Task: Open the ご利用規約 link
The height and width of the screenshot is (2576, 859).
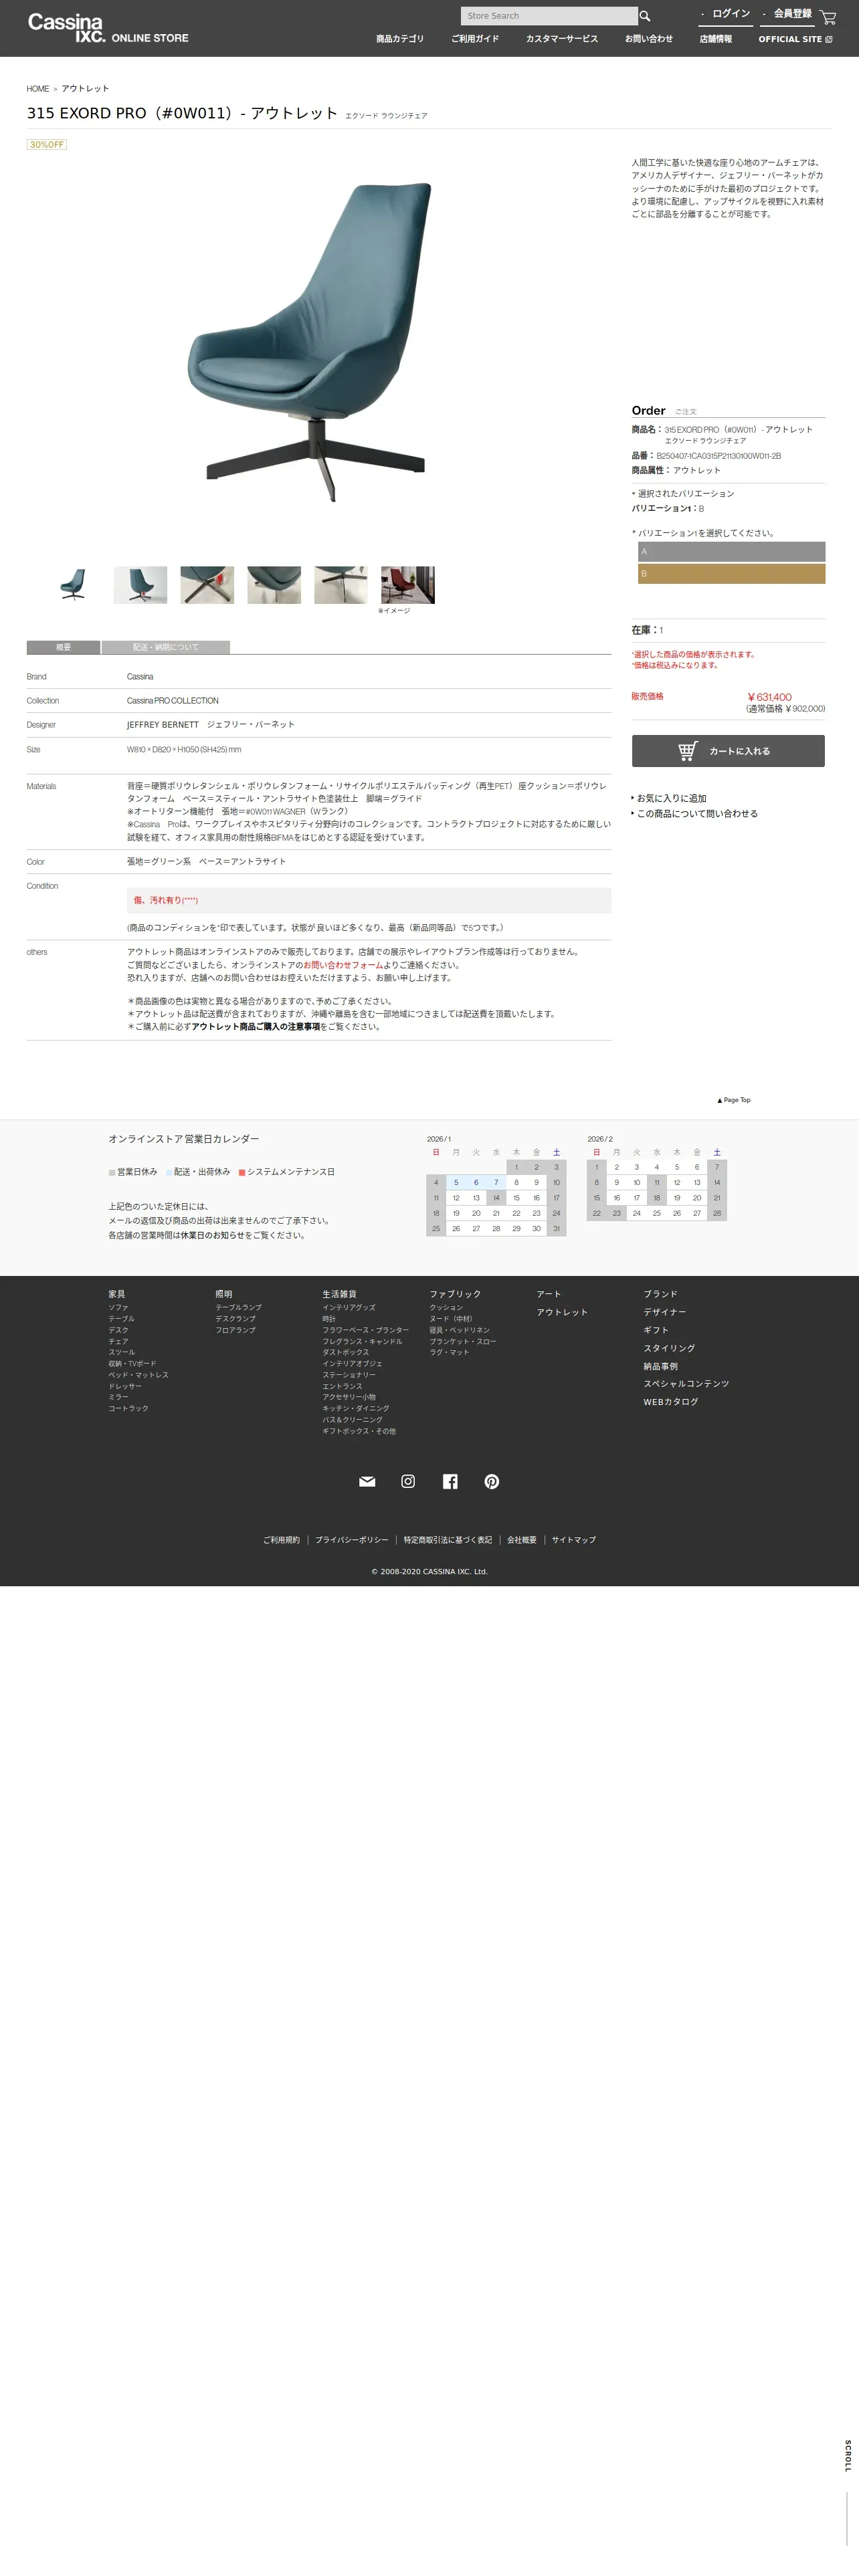Action: point(281,1540)
